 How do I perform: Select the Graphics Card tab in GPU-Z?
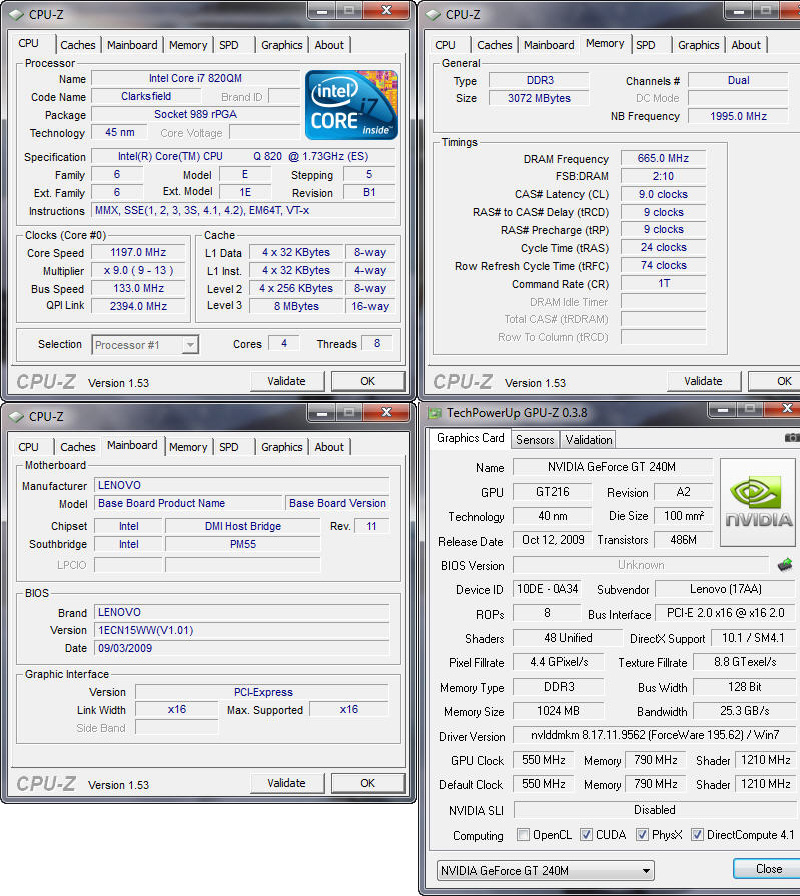pyautogui.click(x=470, y=438)
